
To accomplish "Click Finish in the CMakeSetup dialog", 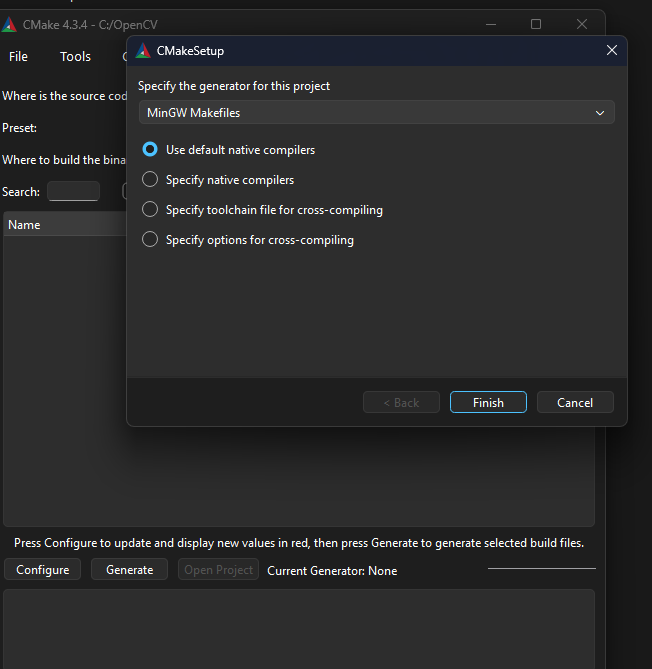I will click(488, 402).
